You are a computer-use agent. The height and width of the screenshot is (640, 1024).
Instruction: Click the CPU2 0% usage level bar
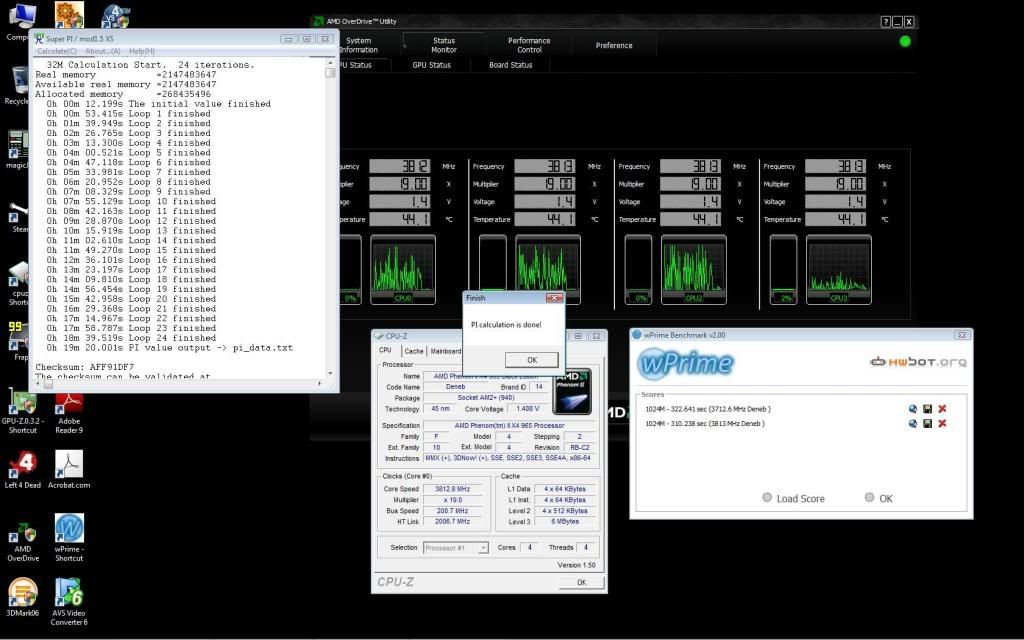pyautogui.click(x=638, y=269)
